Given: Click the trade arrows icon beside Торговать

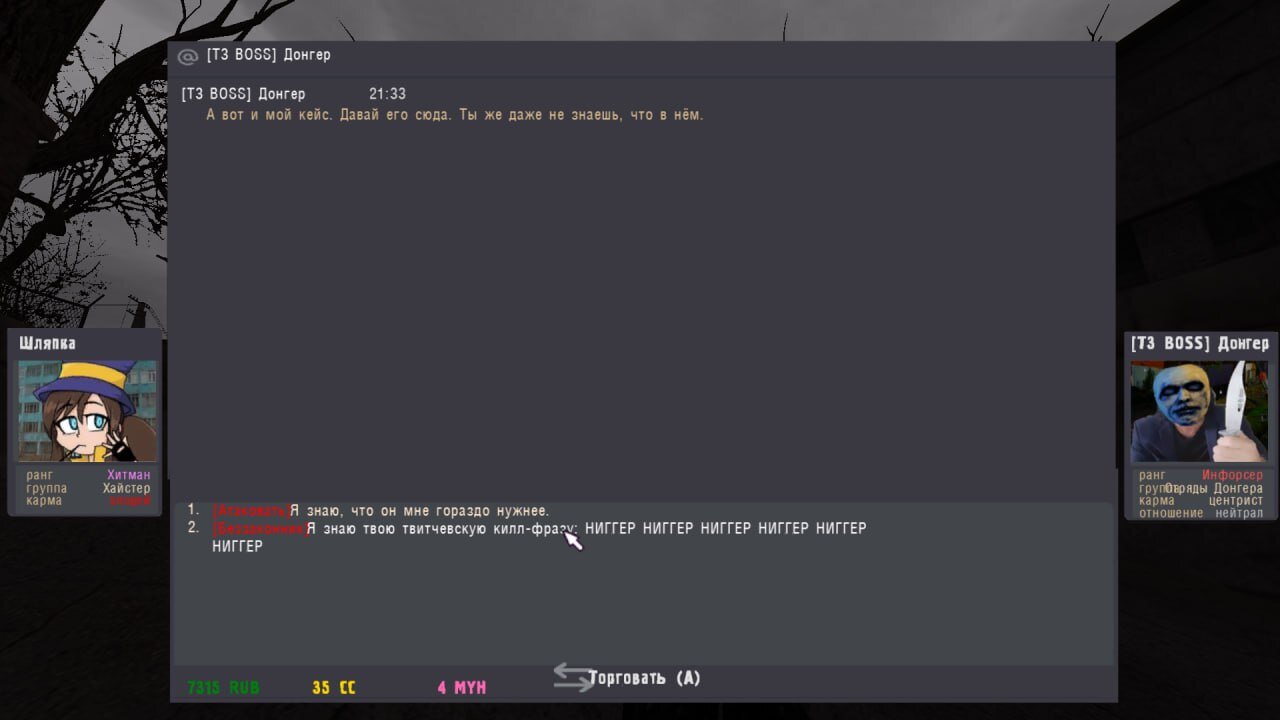Looking at the screenshot, I should pyautogui.click(x=573, y=677).
